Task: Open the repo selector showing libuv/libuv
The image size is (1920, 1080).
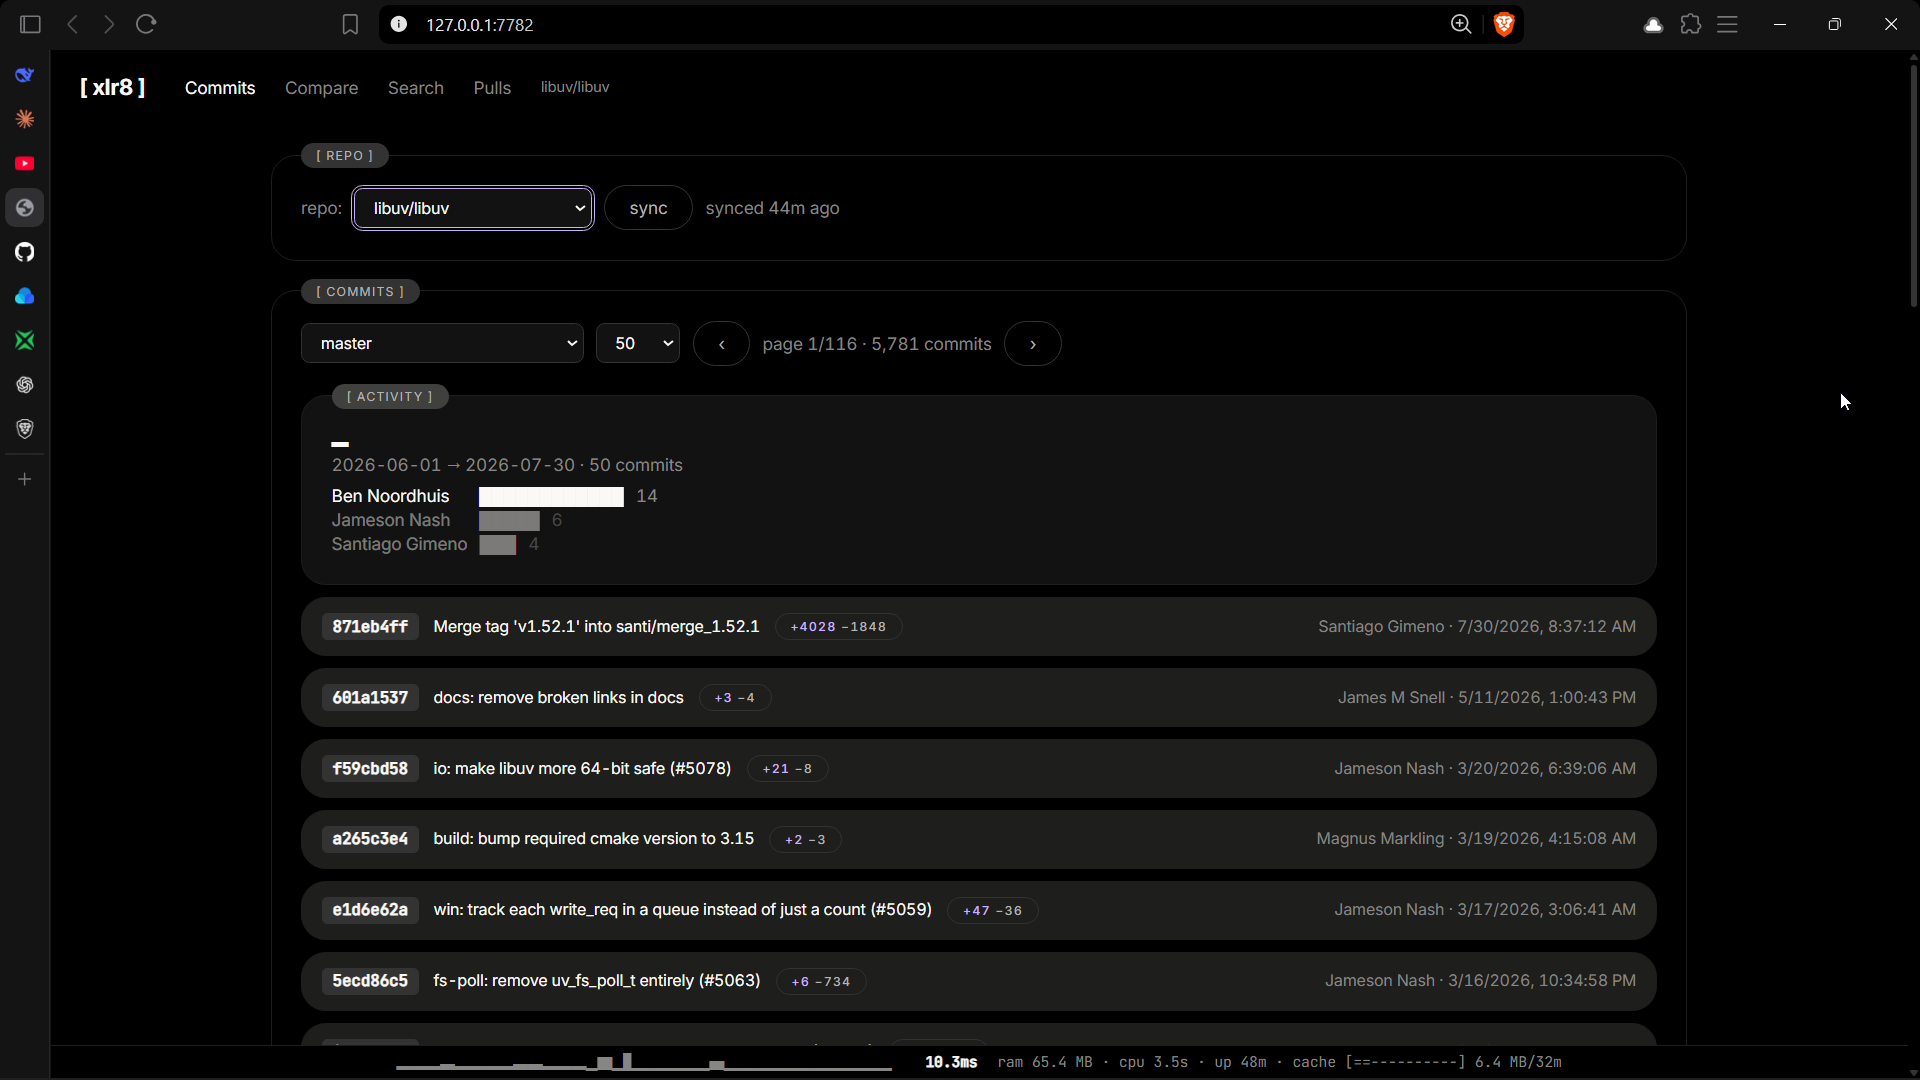Action: [473, 208]
